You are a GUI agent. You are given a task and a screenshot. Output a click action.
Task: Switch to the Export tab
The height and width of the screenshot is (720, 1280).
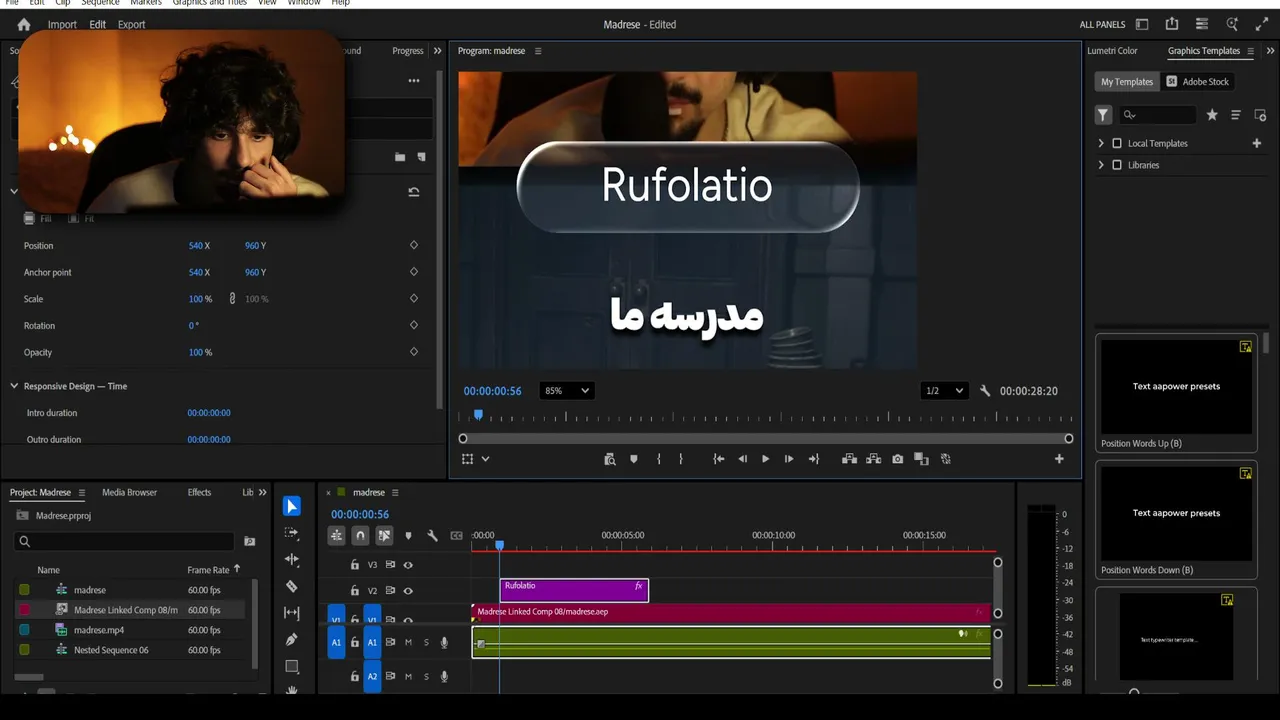click(131, 24)
